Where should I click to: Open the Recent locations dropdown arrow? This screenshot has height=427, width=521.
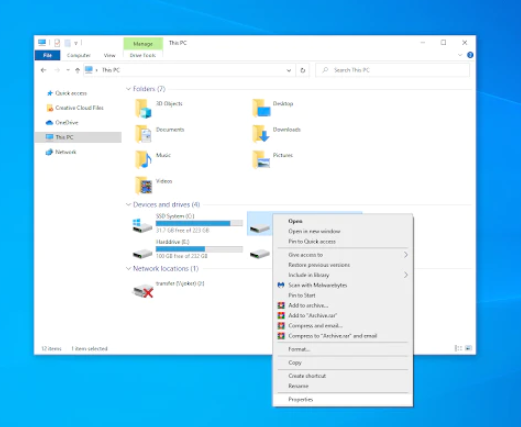pos(68,70)
